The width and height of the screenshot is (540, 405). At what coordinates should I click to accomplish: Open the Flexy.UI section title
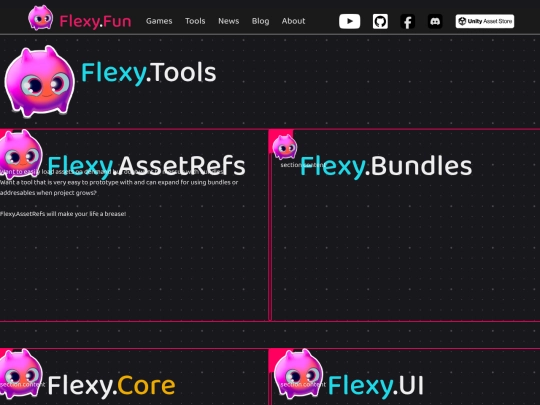pos(375,385)
